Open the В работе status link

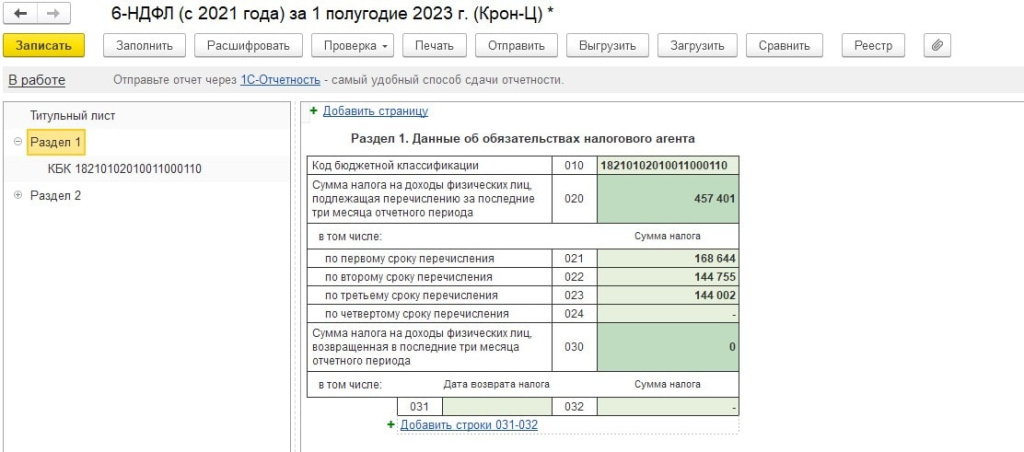pos(37,79)
